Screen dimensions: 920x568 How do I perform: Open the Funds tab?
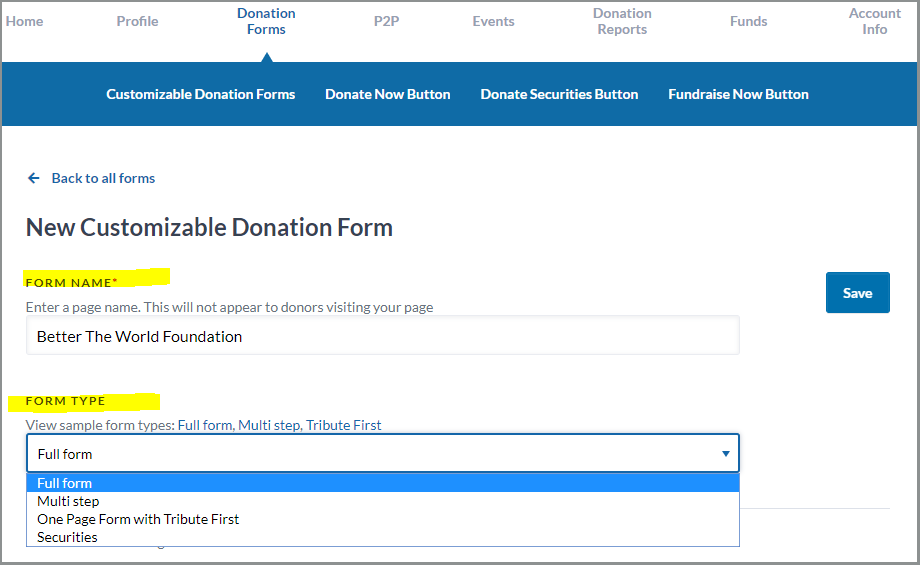(748, 21)
